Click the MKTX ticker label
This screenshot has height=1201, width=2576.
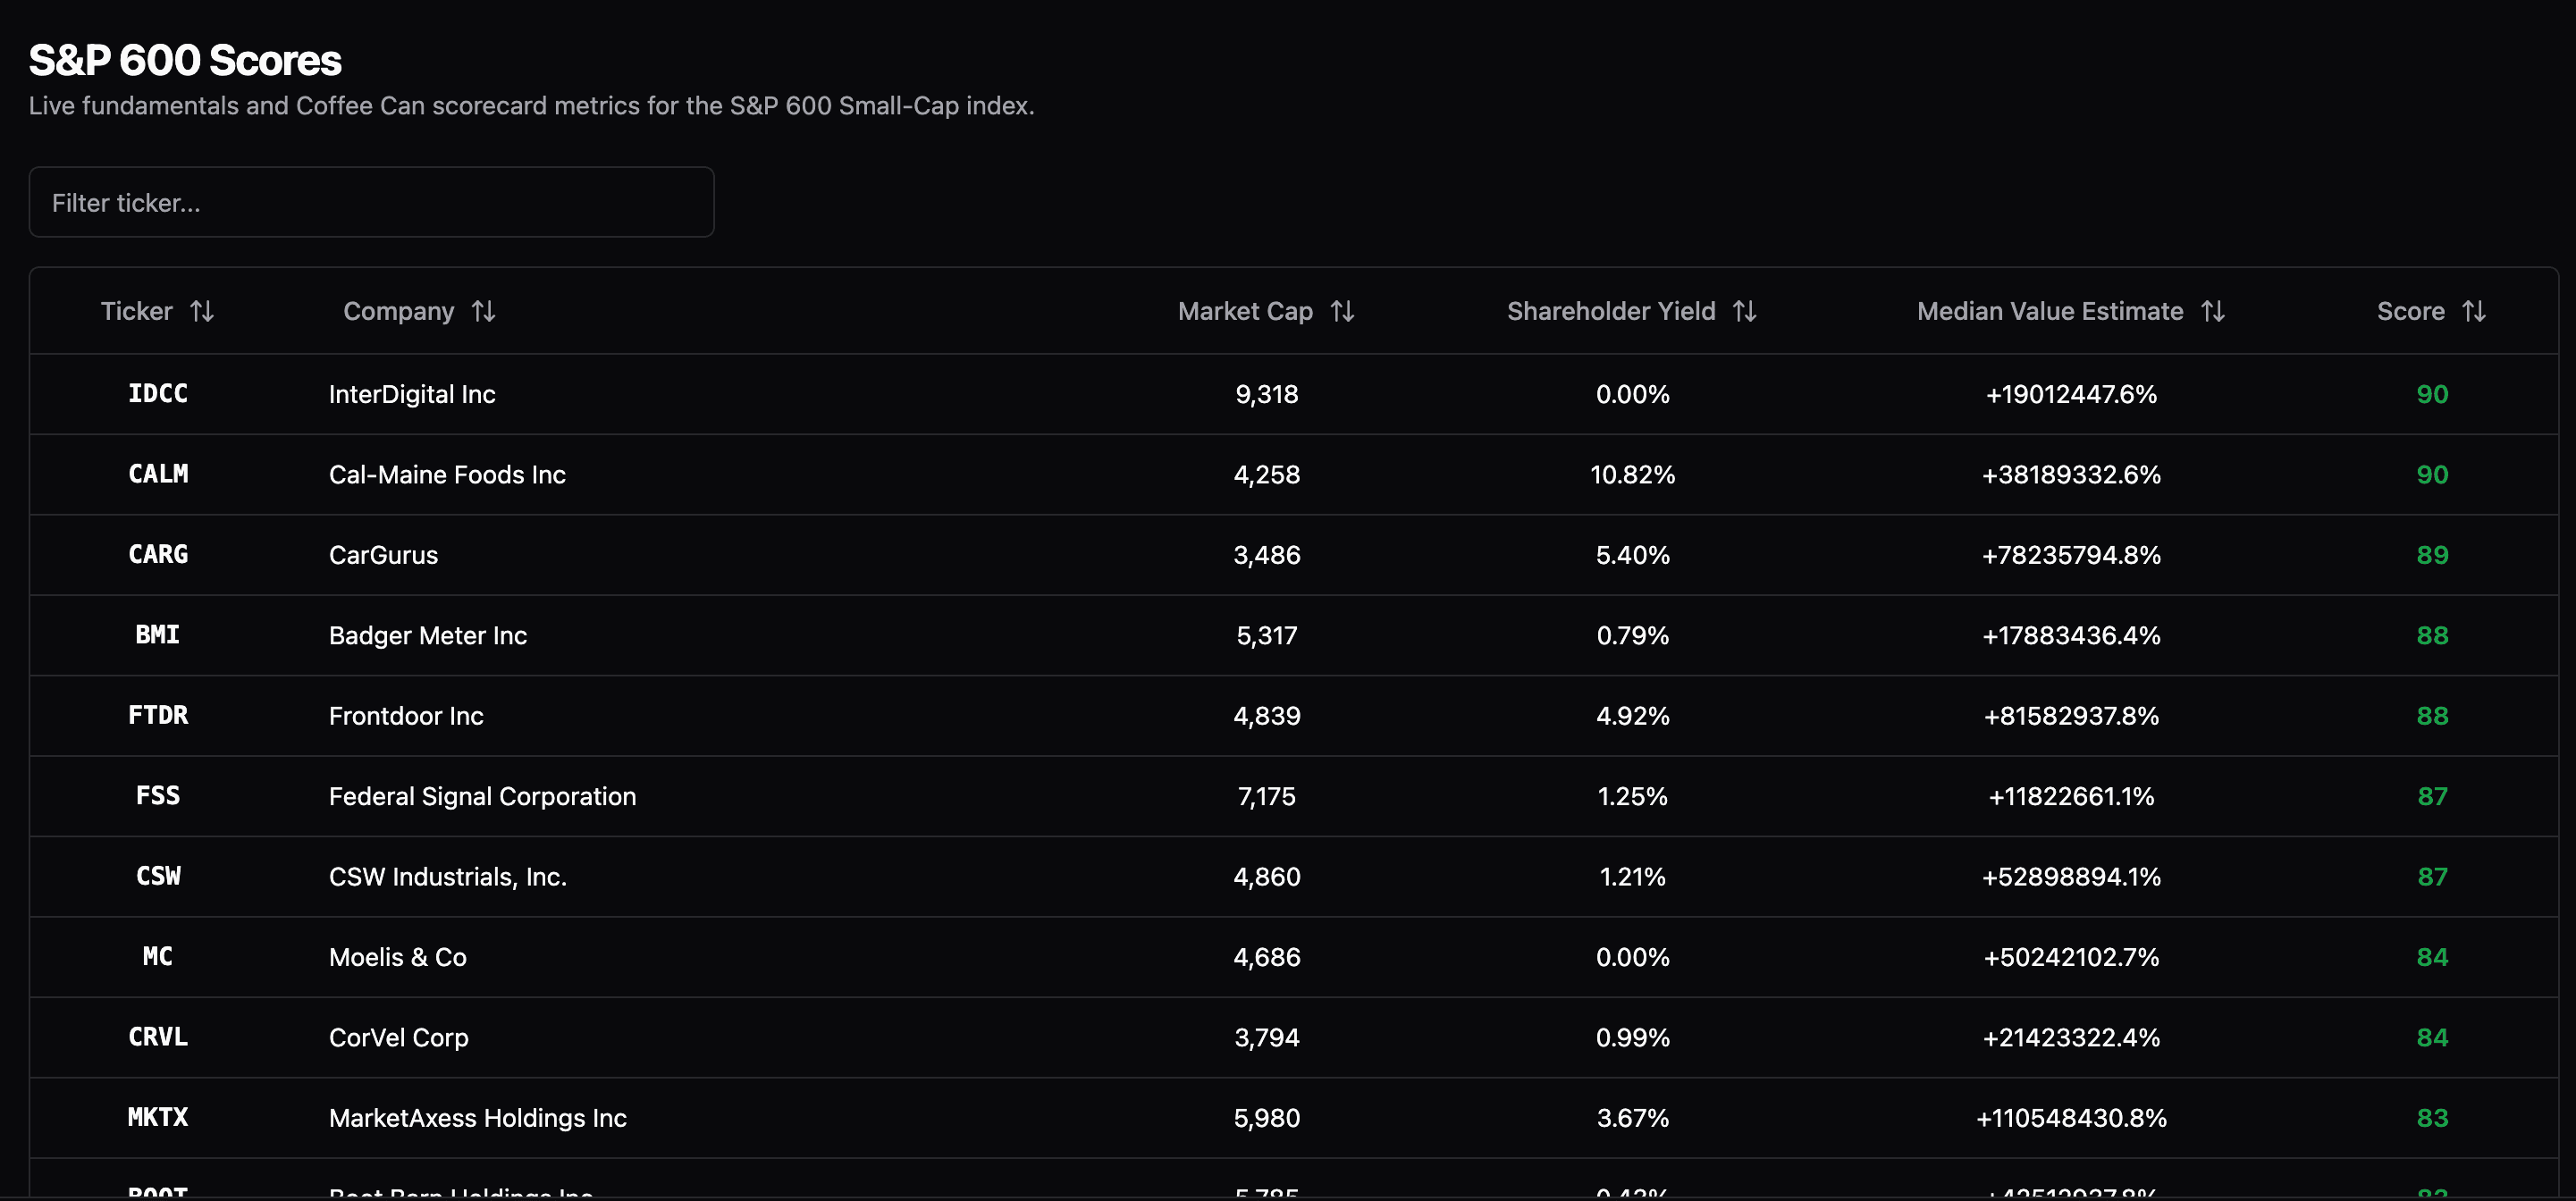point(158,1118)
